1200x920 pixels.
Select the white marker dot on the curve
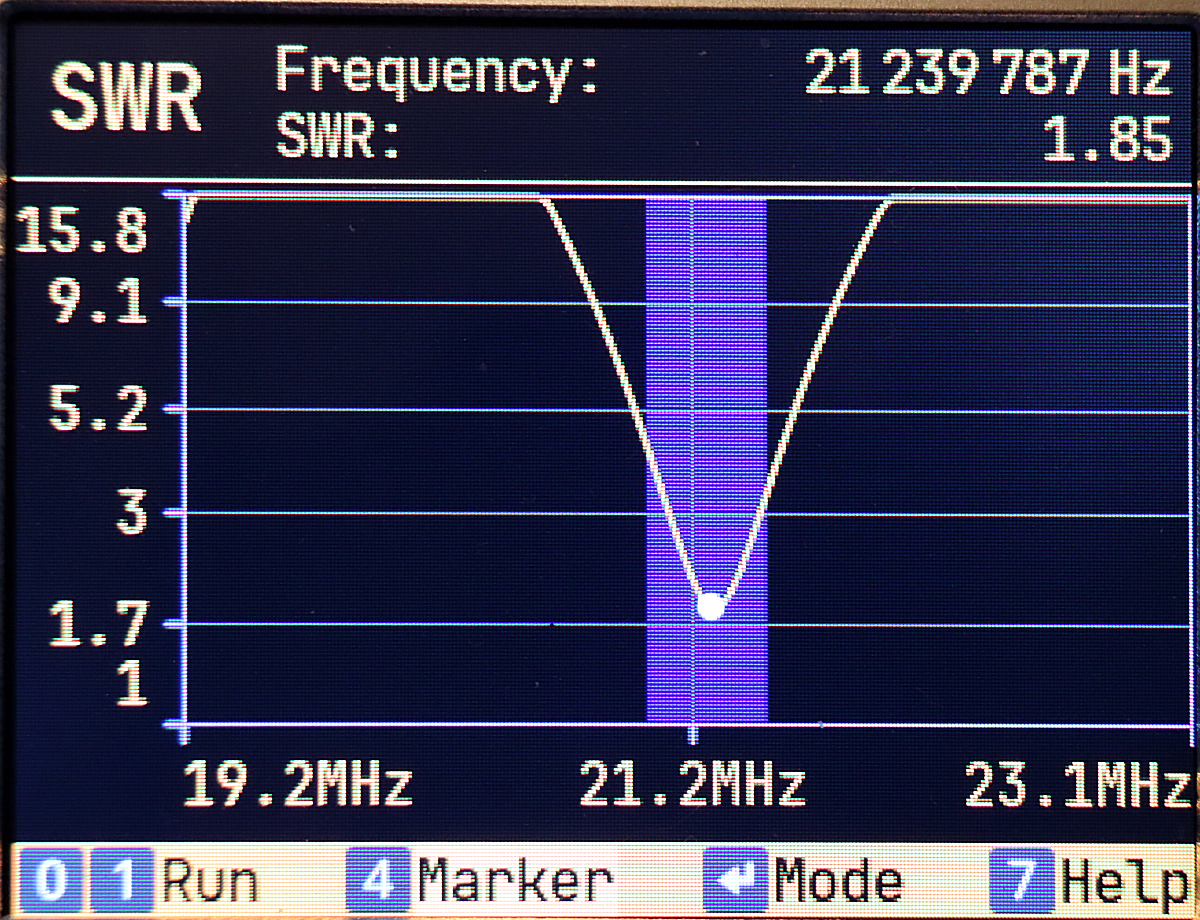(710, 606)
